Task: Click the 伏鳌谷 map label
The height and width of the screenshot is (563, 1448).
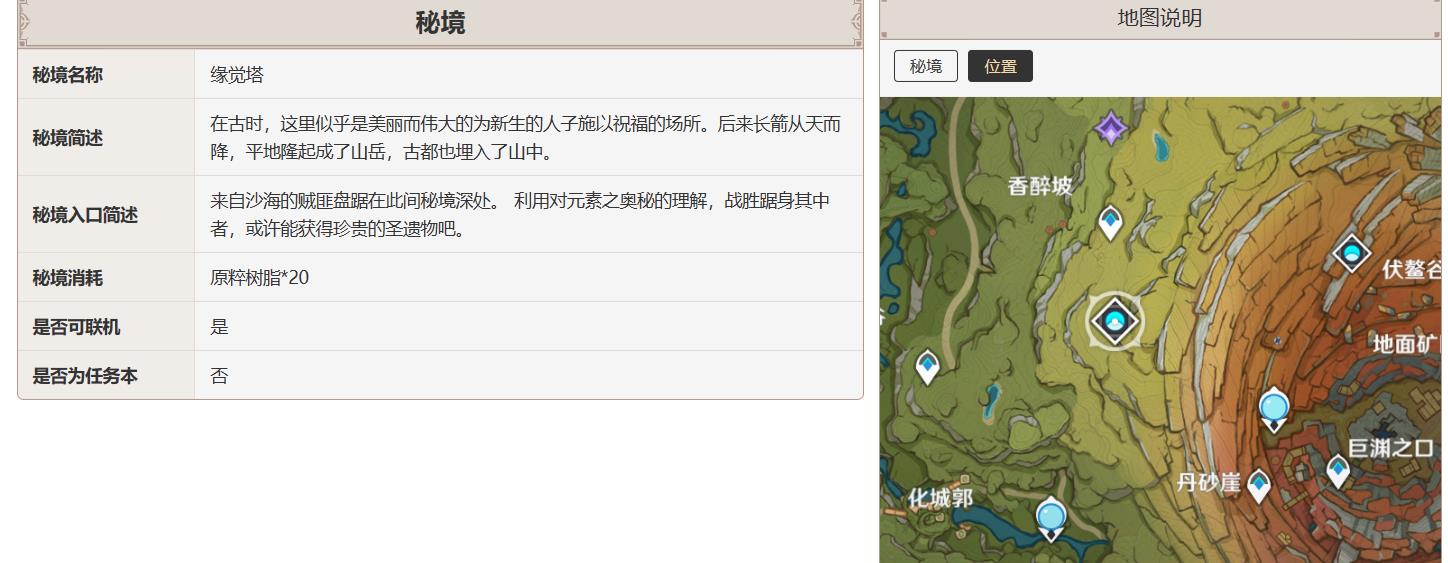Action: [1412, 269]
